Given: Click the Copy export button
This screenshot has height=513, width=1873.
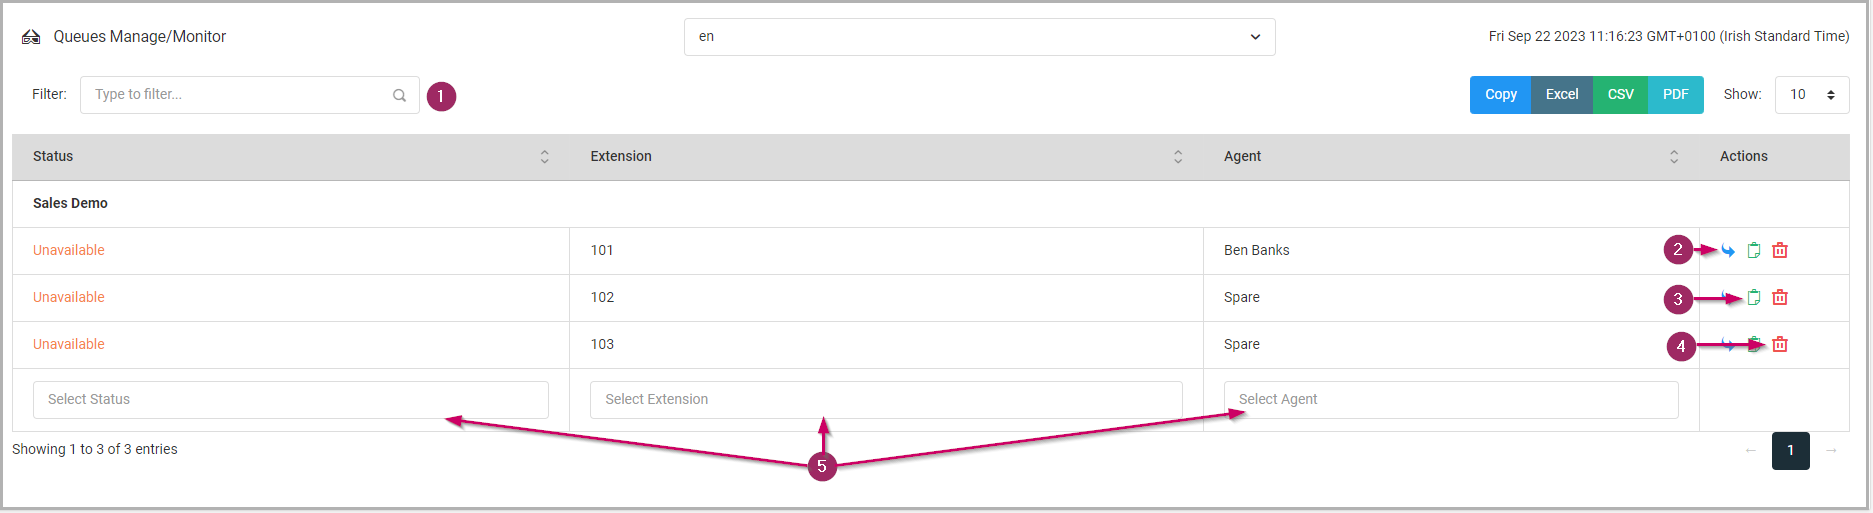Looking at the screenshot, I should coord(1500,95).
